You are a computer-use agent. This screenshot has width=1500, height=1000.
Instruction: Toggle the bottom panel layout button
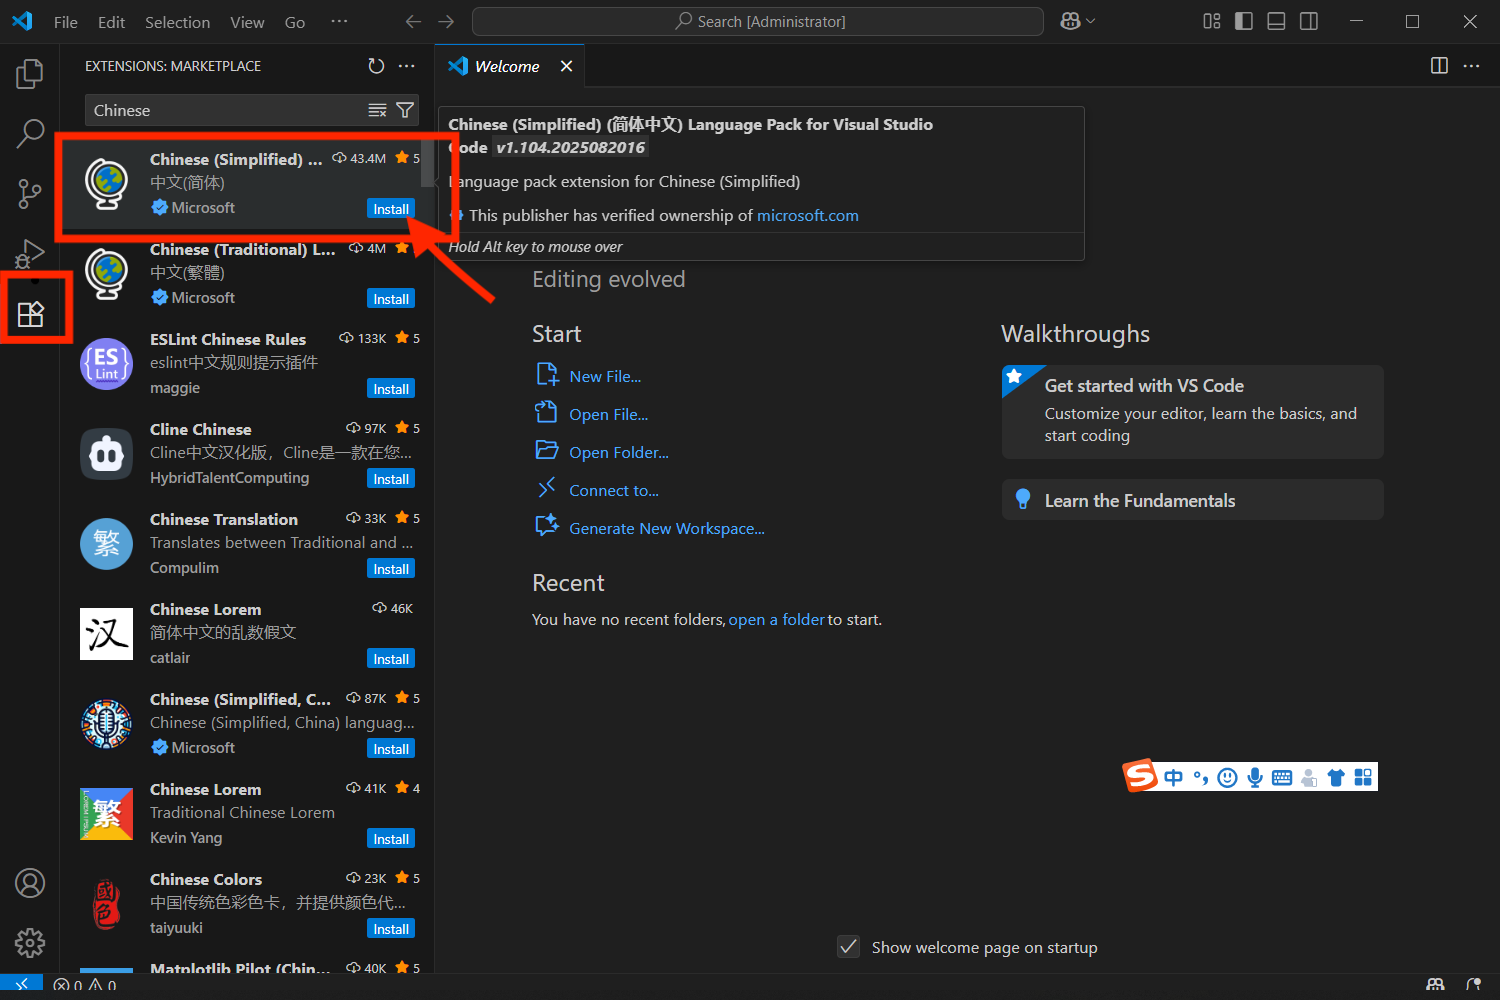click(x=1276, y=22)
